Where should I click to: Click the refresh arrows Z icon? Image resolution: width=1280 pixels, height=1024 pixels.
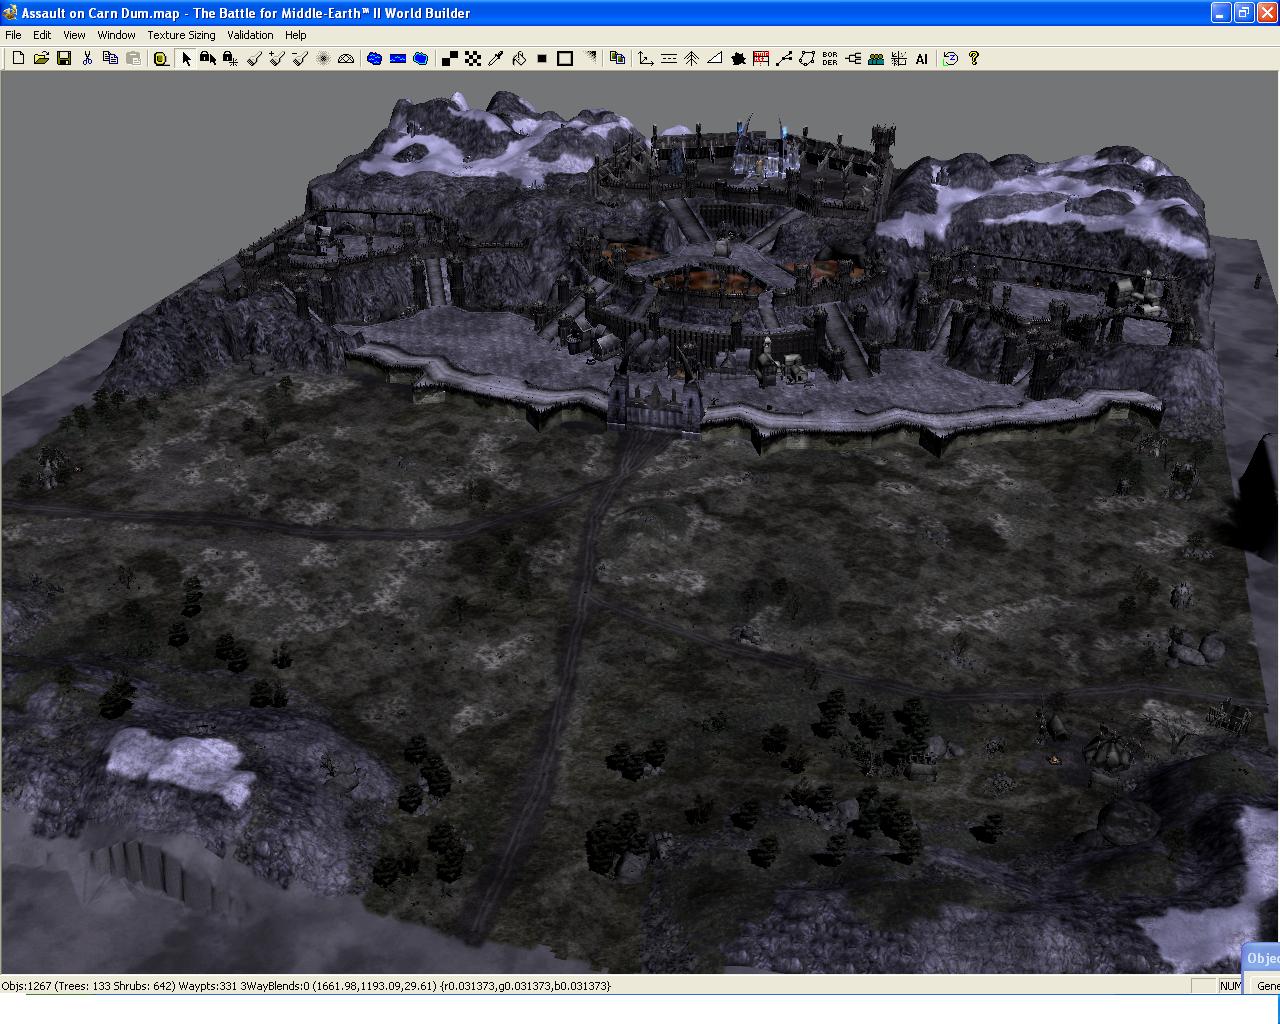pos(950,59)
